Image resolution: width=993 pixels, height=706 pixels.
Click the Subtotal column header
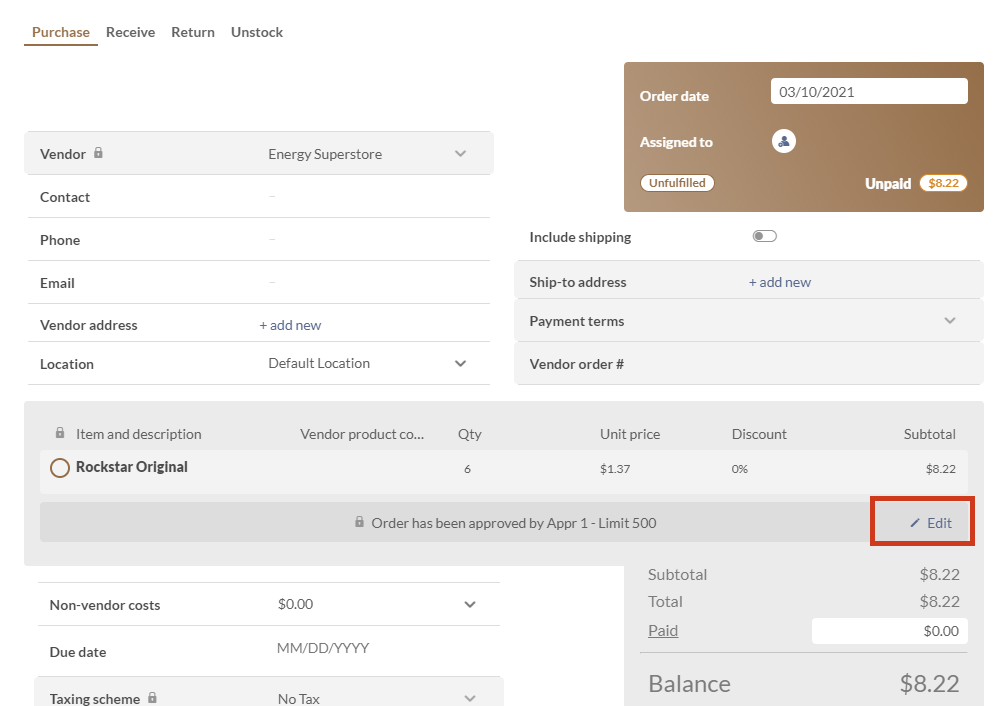coord(929,434)
